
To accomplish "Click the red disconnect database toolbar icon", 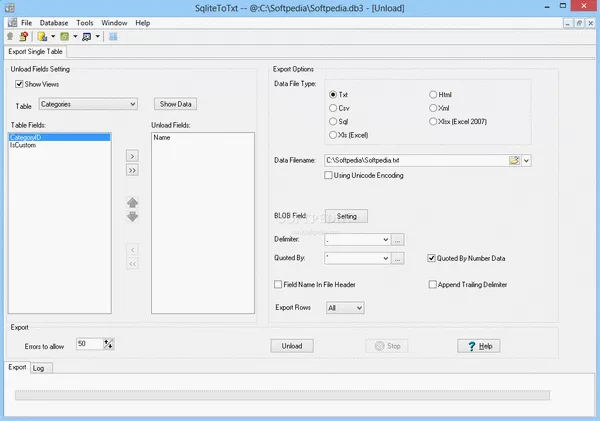I will [x=24, y=36].
